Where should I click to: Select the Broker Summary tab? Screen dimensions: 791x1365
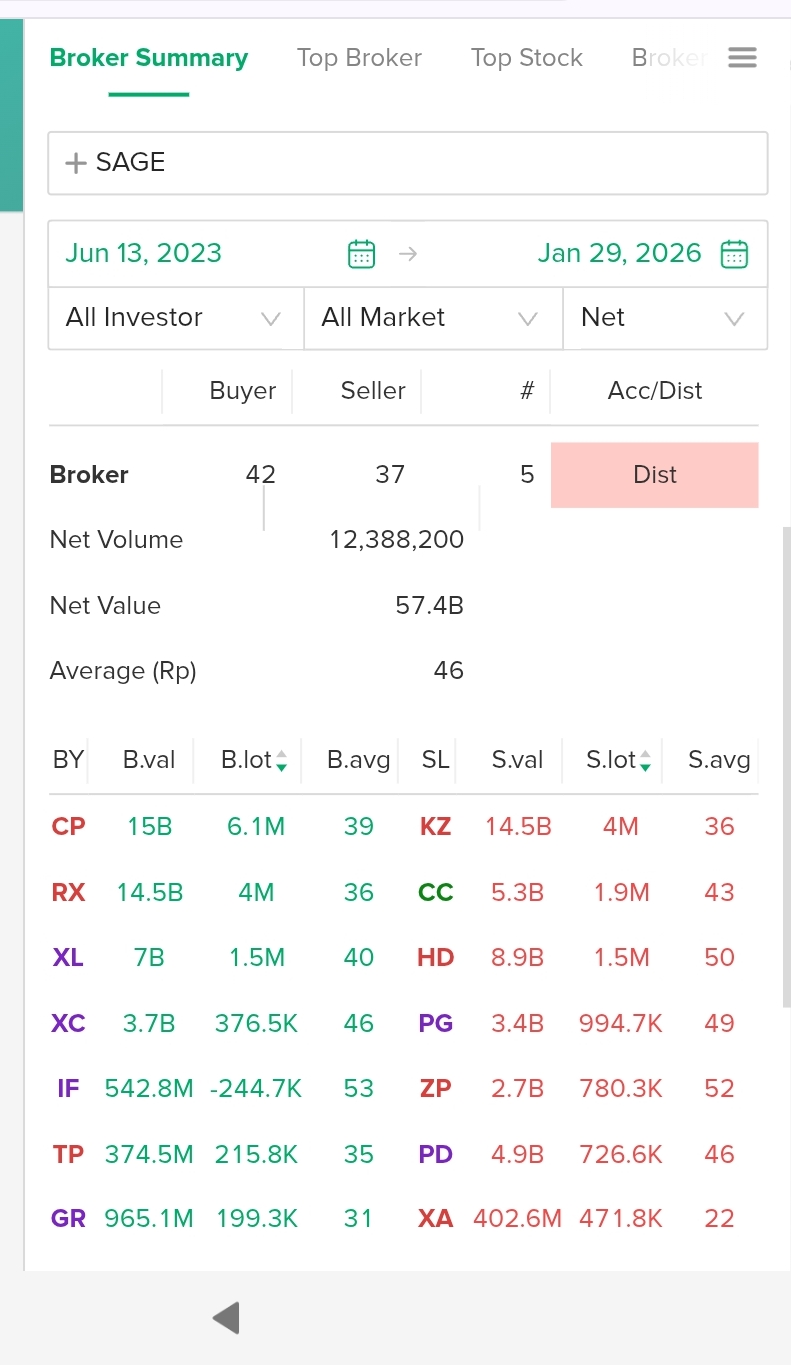(149, 58)
